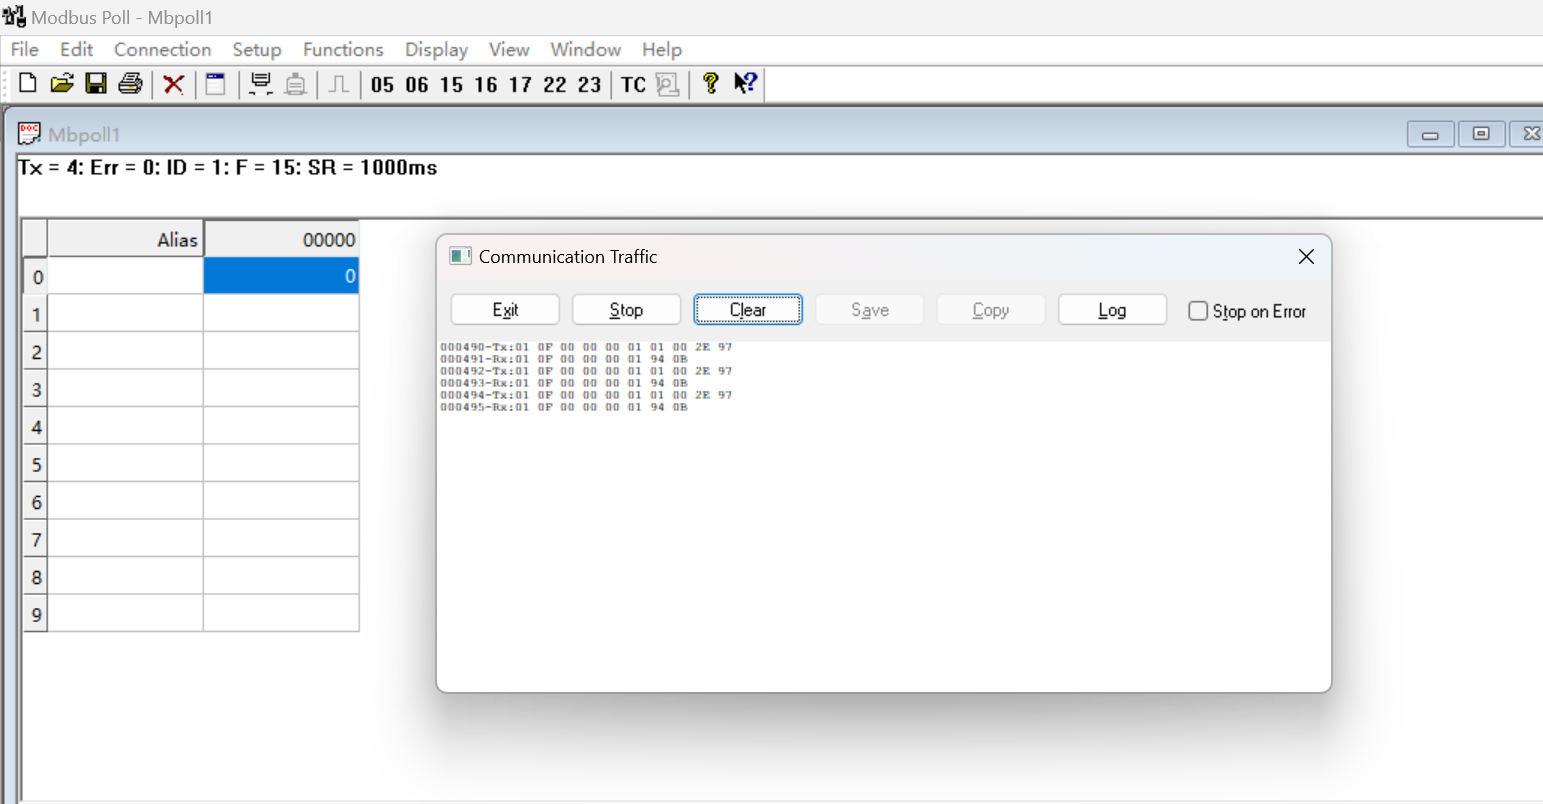Open a file using the folder toolbar icon
Image resolution: width=1543 pixels, height=804 pixels.
(x=62, y=84)
